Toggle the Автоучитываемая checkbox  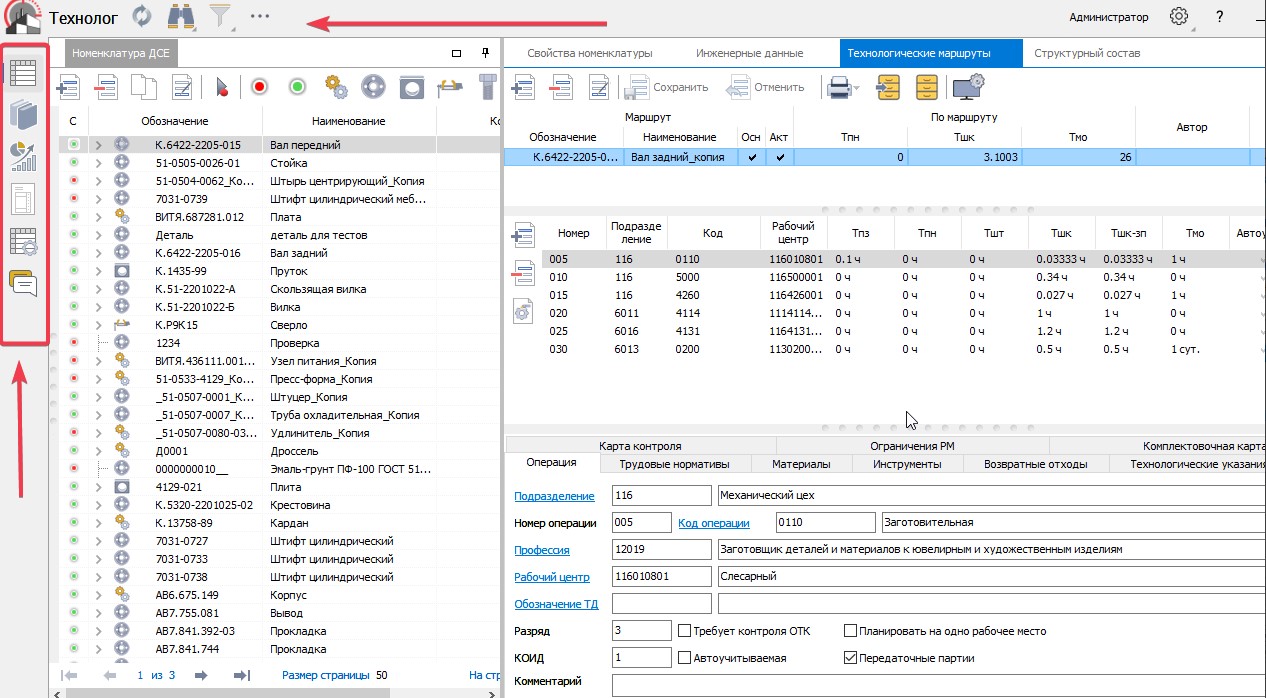click(x=685, y=658)
